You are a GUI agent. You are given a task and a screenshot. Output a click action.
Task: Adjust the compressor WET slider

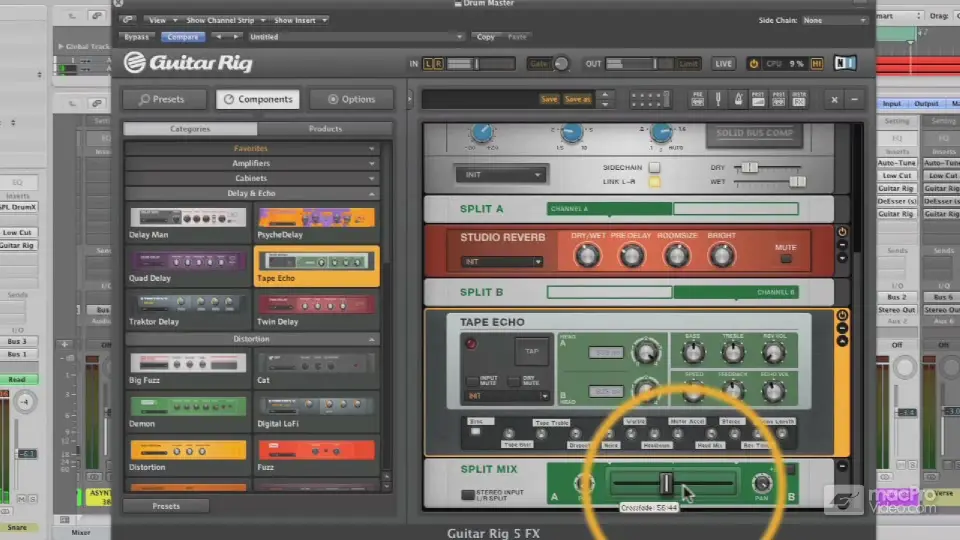[797, 182]
